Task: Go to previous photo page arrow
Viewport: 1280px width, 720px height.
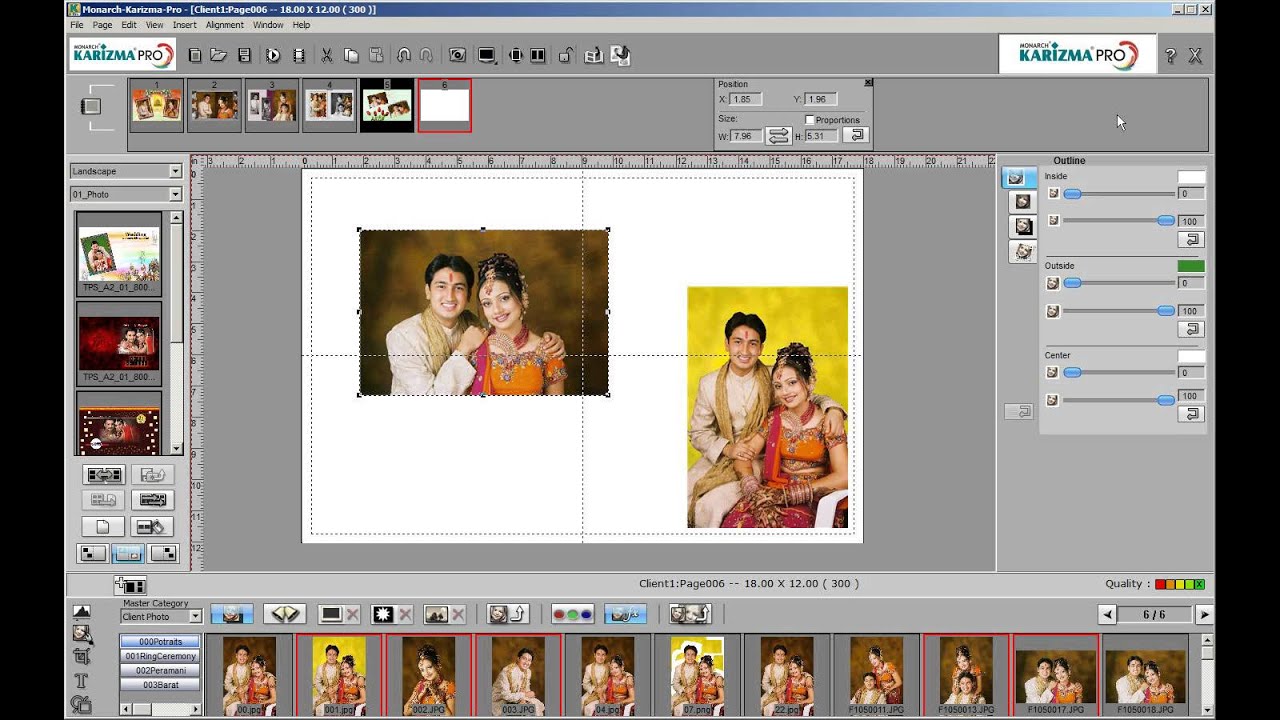Action: [x=1107, y=615]
